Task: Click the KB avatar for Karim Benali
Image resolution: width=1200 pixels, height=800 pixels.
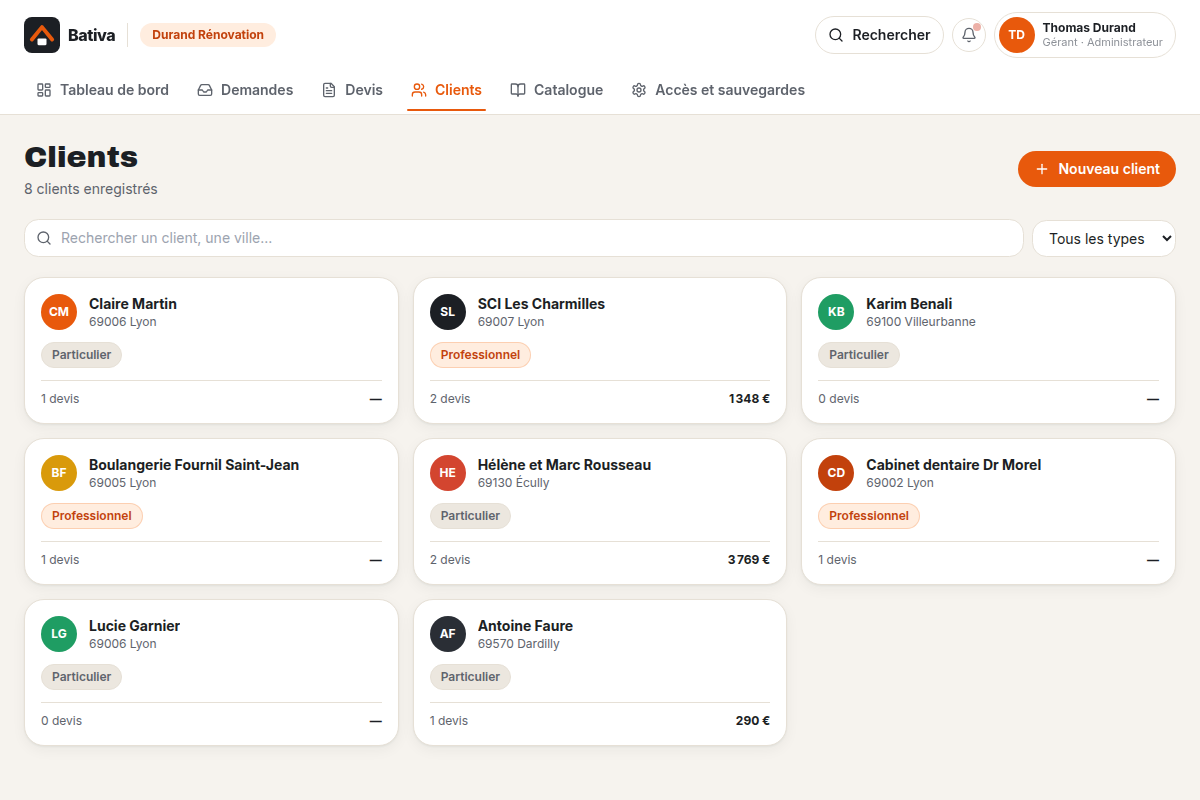Action: pyautogui.click(x=836, y=312)
